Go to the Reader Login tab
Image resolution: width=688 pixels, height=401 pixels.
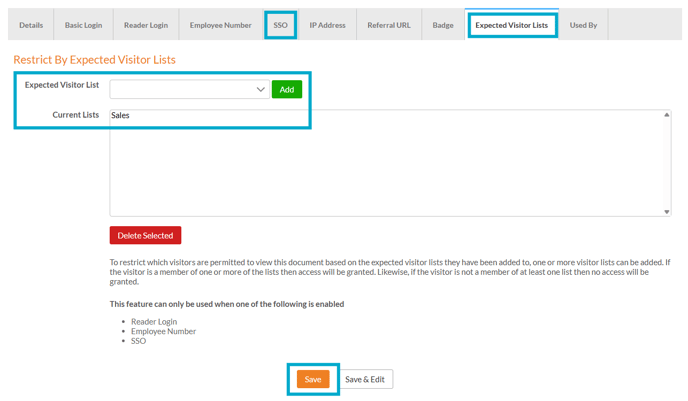pos(146,25)
